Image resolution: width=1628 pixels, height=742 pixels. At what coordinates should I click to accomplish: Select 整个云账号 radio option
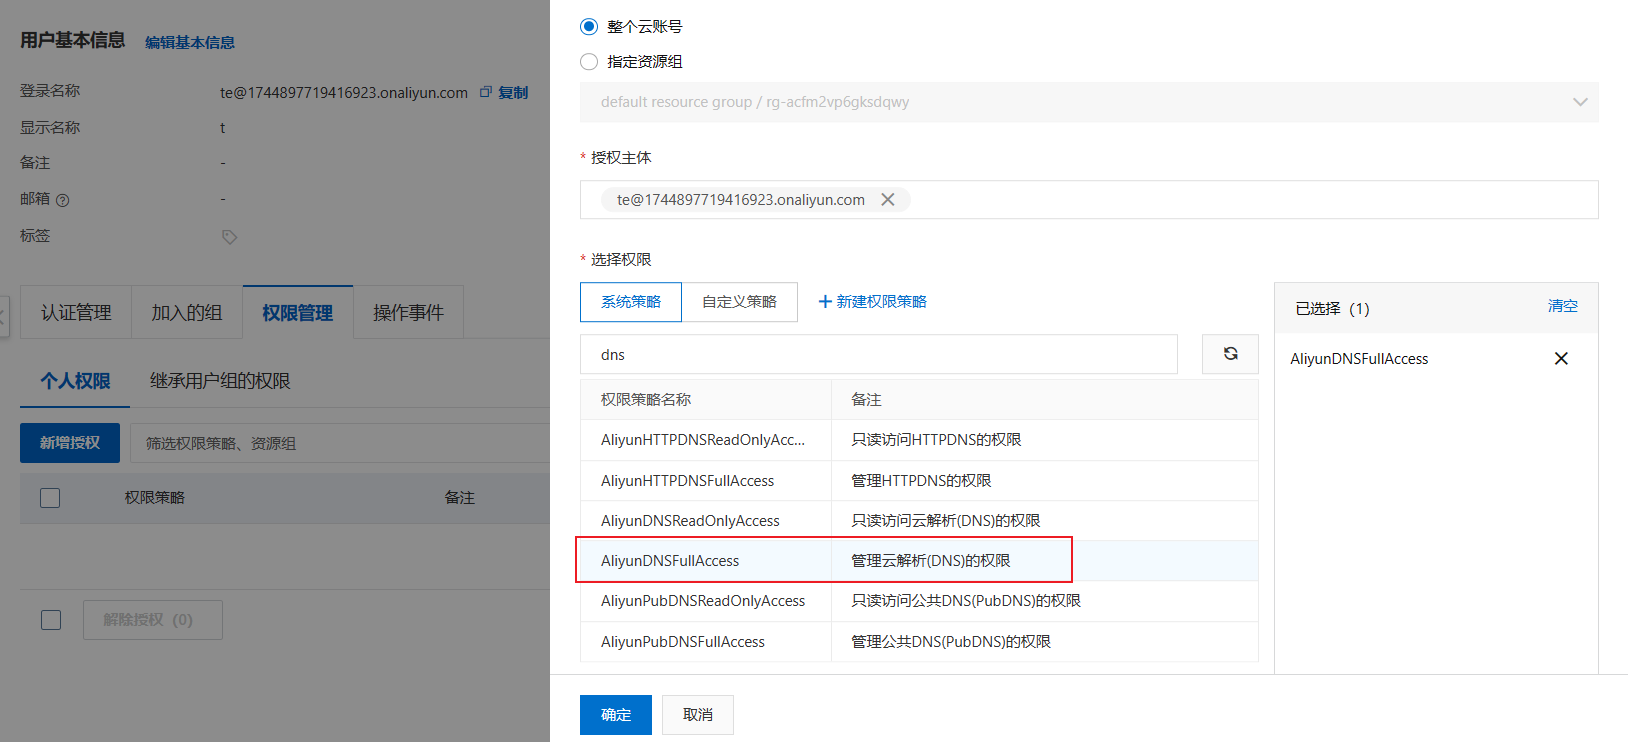tap(589, 26)
